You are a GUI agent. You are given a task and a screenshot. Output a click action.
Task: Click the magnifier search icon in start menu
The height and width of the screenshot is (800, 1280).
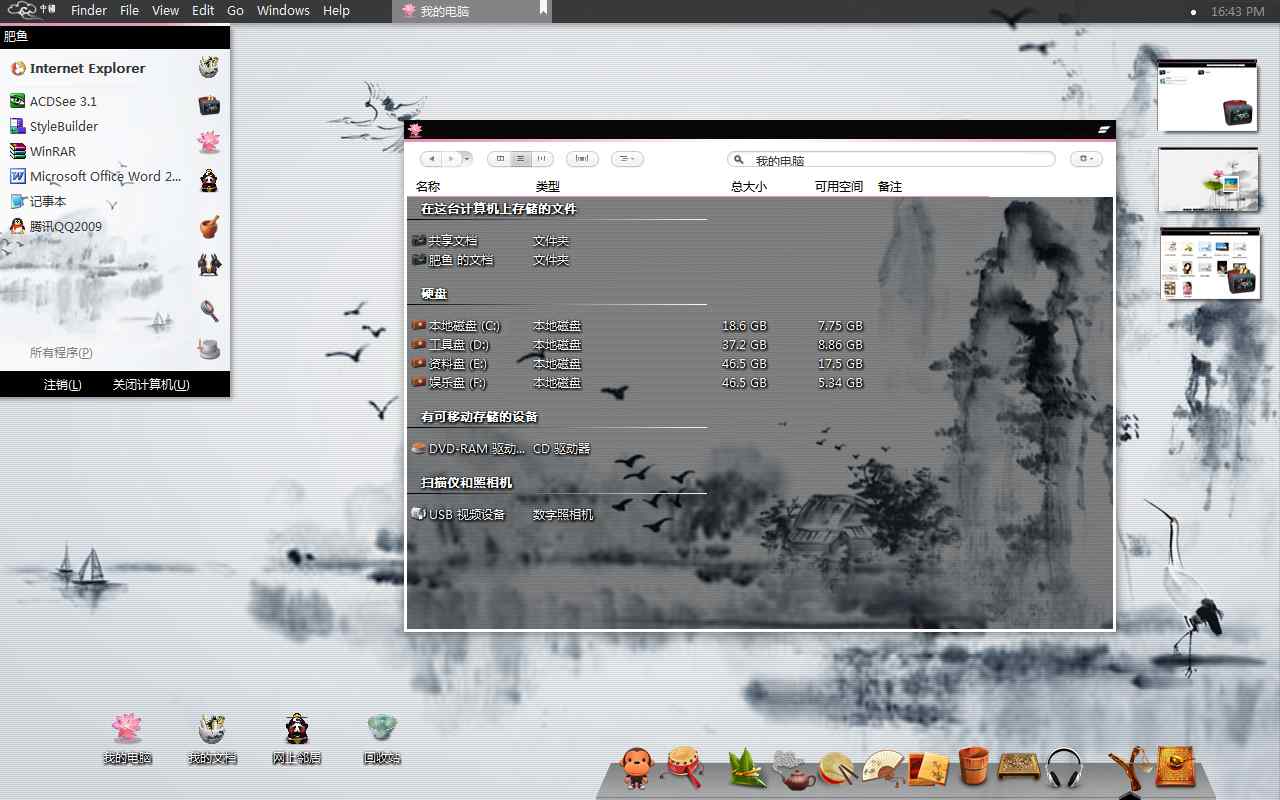[x=208, y=309]
